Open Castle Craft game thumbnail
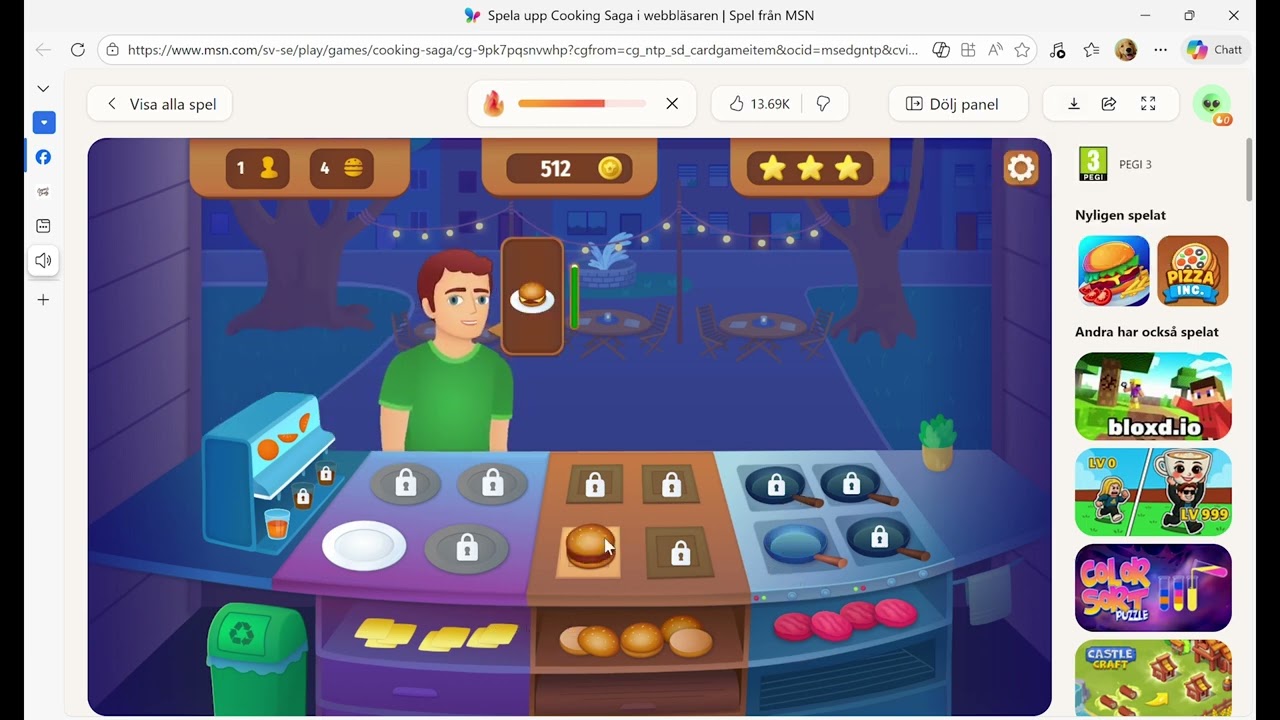 tap(1153, 678)
